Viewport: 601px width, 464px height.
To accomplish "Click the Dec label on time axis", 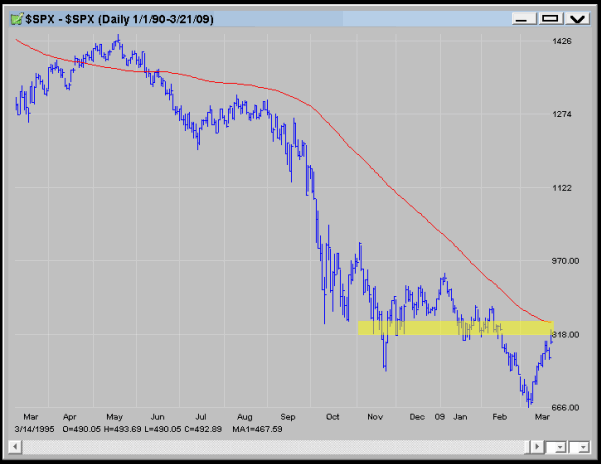I will 417,417.
